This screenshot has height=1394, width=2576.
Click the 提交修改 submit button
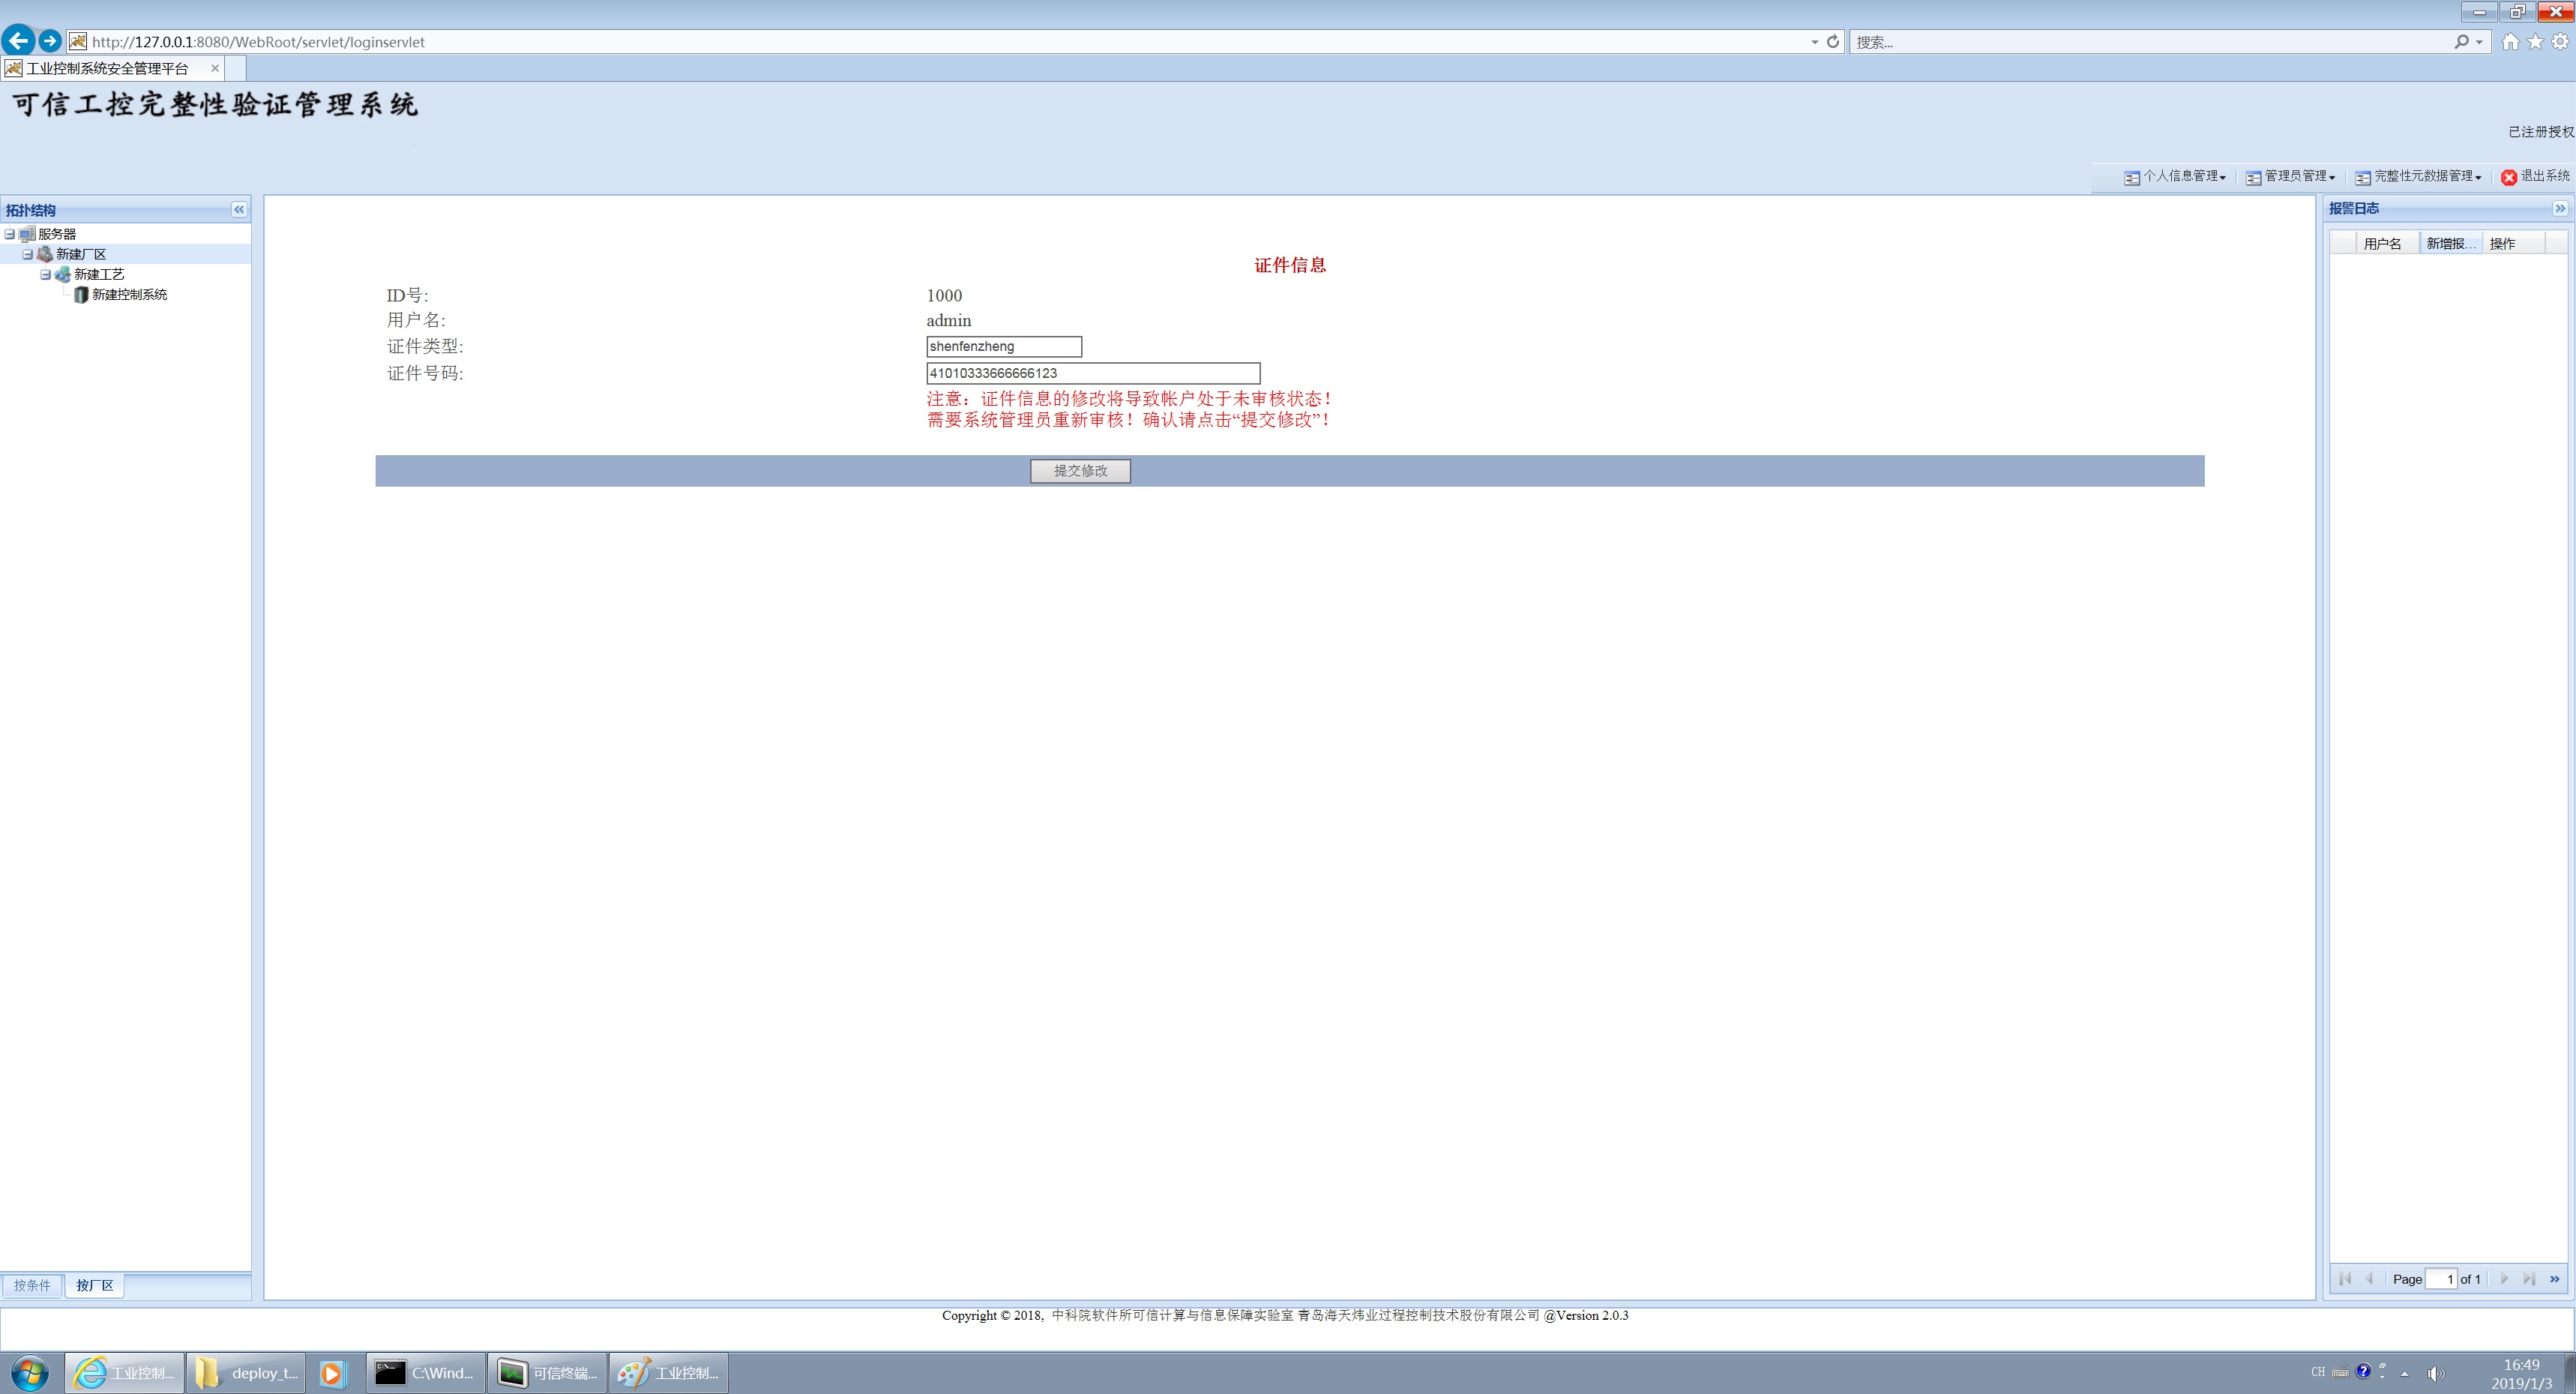click(1080, 470)
